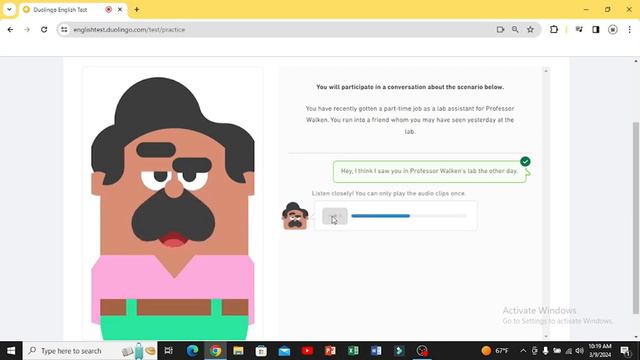Open the Chrome profile avatar

click(613, 30)
